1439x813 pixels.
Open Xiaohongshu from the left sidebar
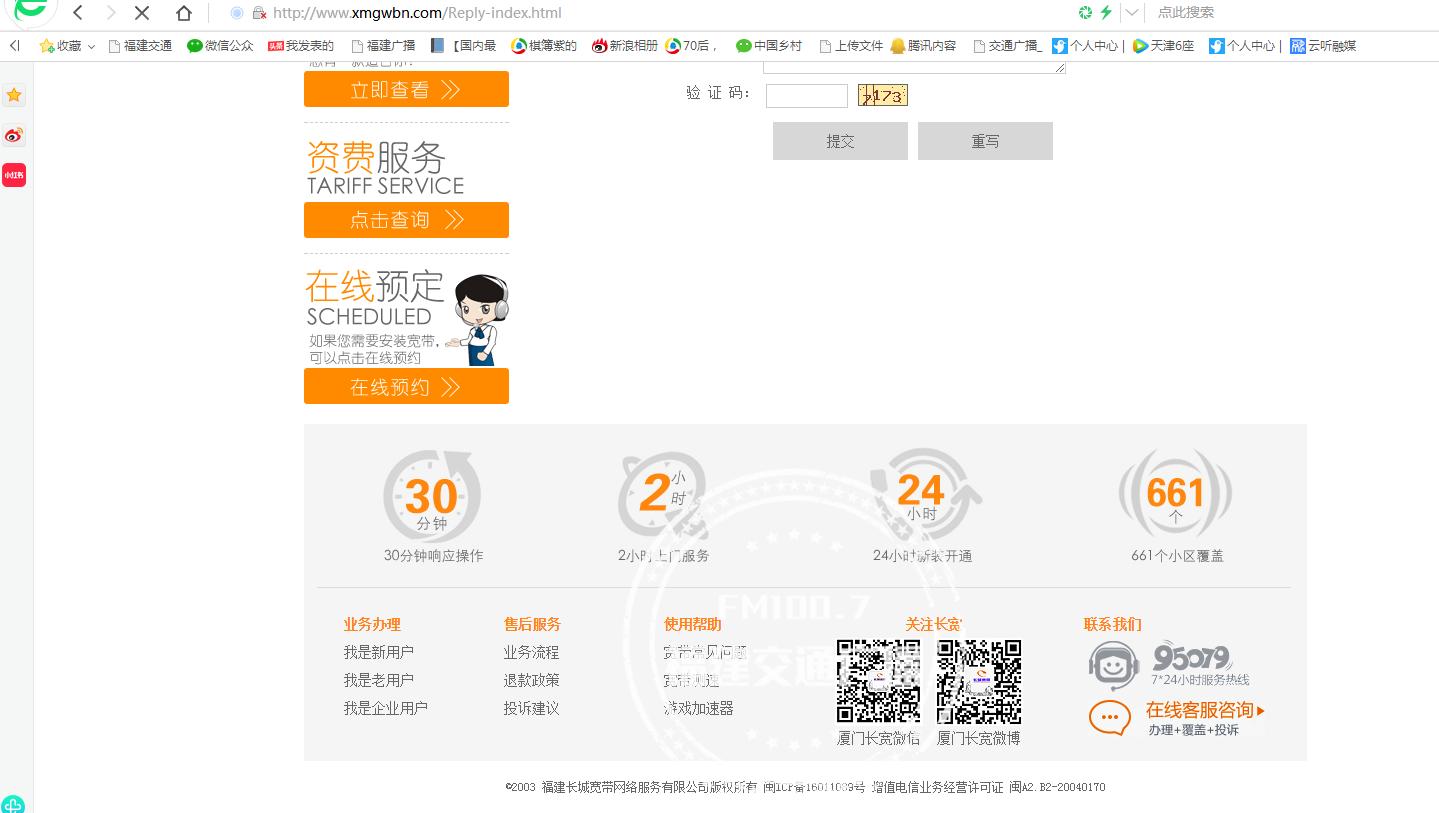pos(13,175)
